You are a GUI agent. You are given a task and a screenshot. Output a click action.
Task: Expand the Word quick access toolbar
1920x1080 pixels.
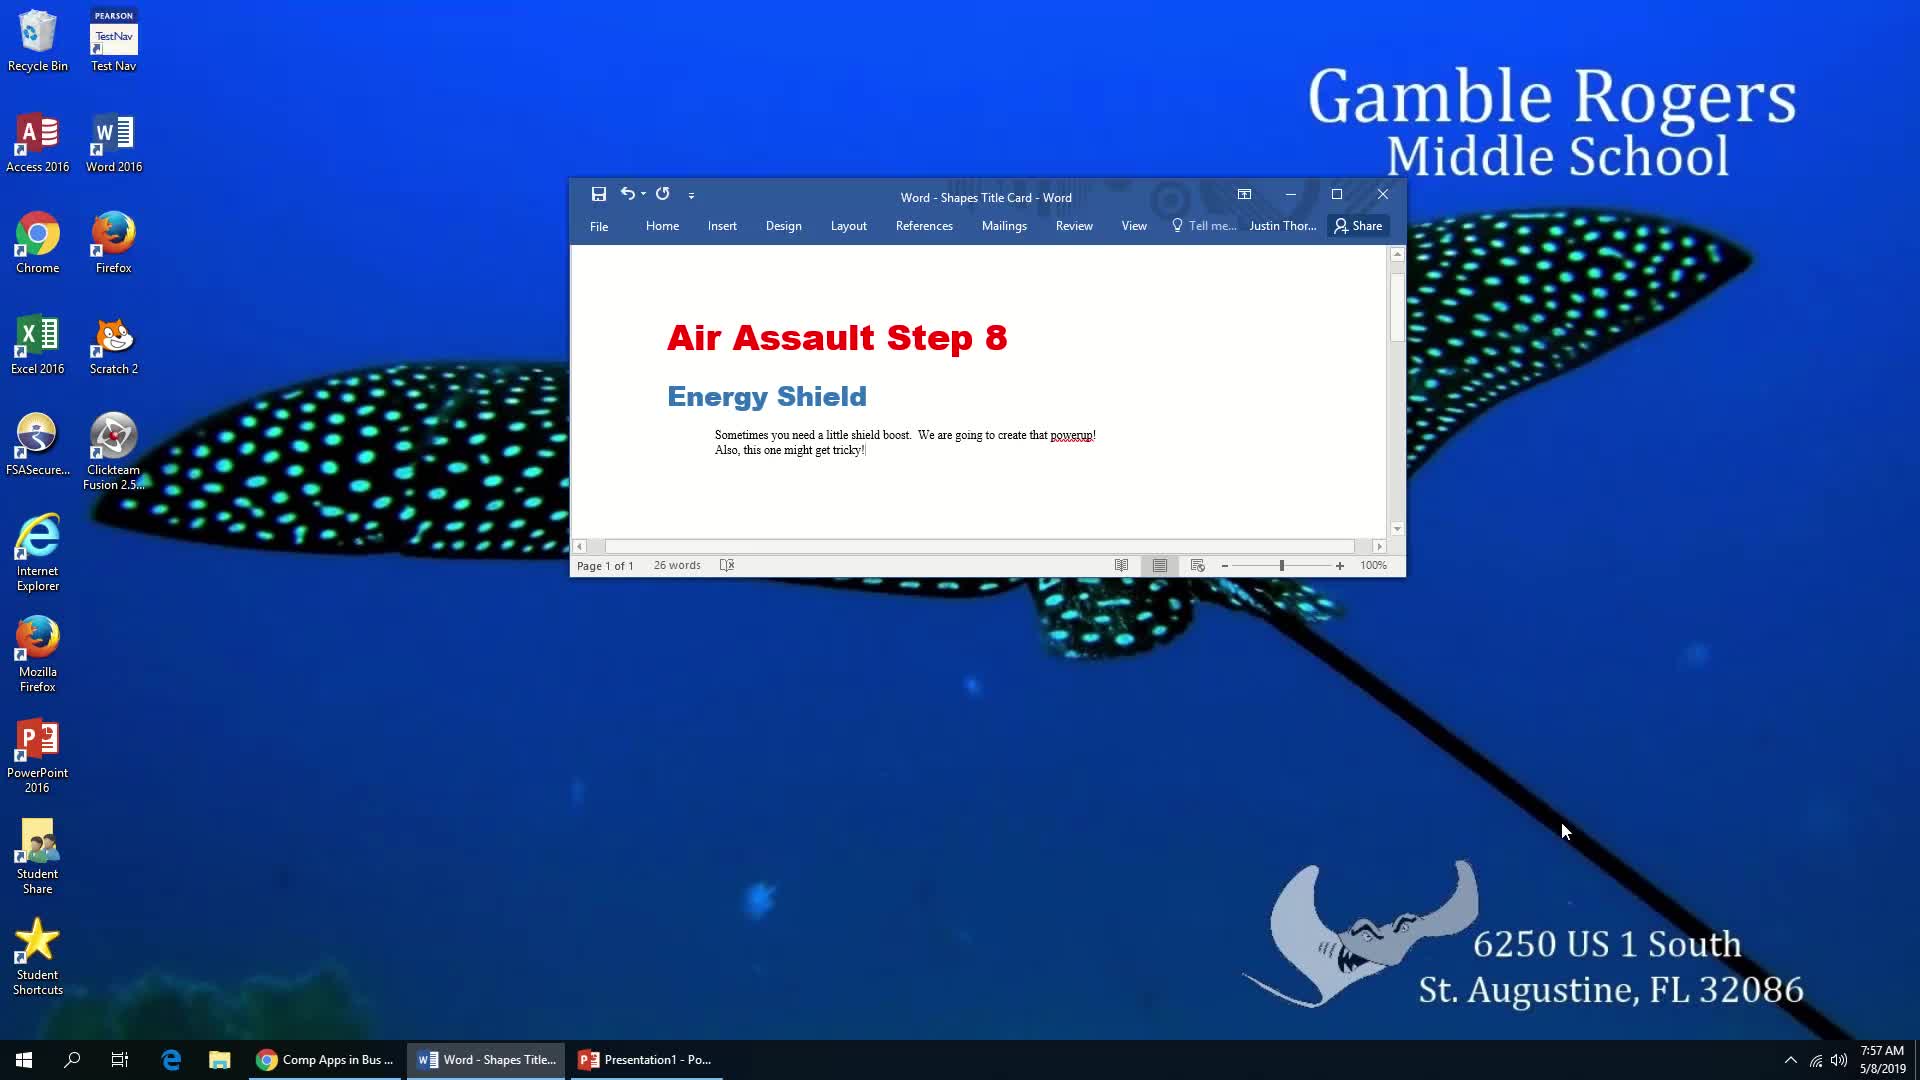click(x=692, y=195)
